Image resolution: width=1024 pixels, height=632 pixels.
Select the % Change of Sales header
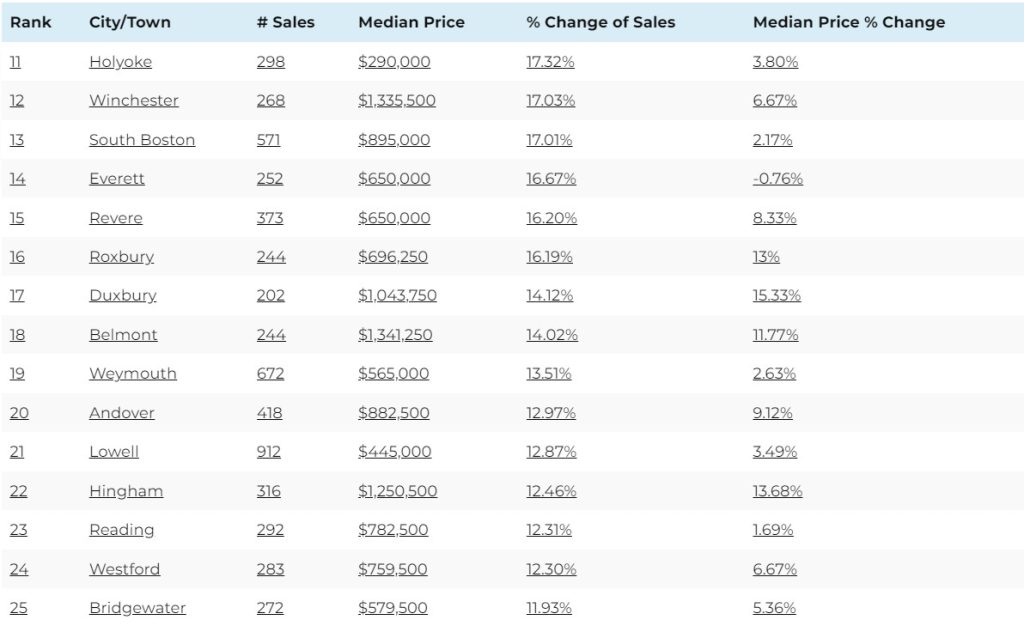click(601, 22)
